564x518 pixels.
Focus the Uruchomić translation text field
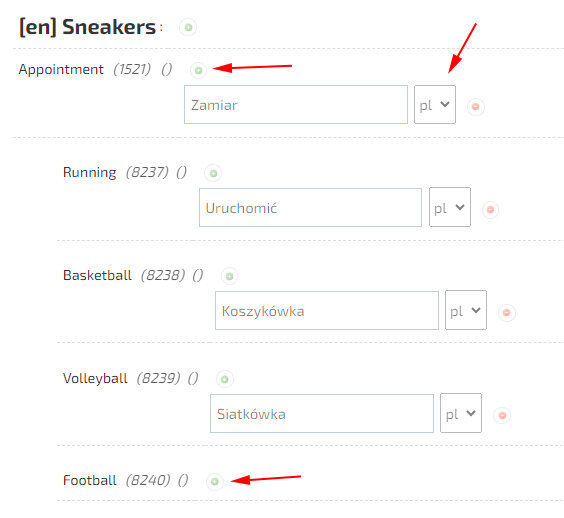[x=310, y=208]
